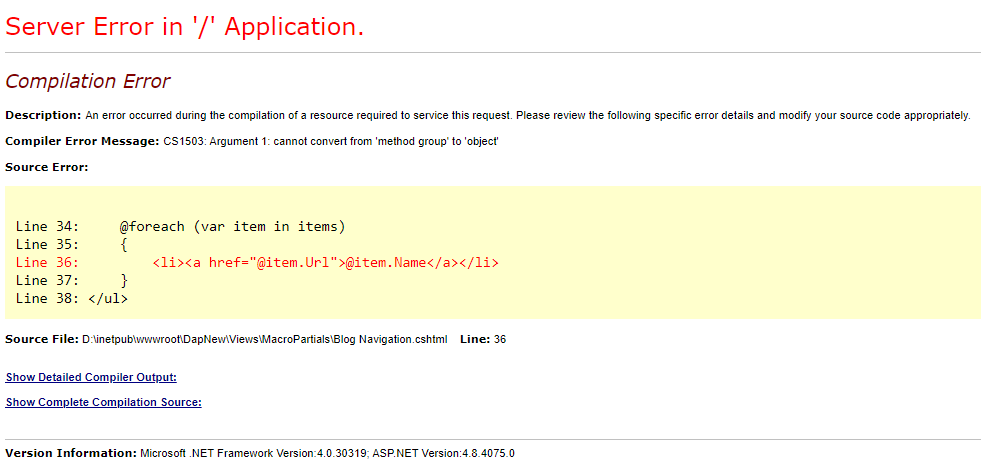The width and height of the screenshot is (981, 470).
Task: Click Line 34 foreach statement
Action: click(232, 227)
